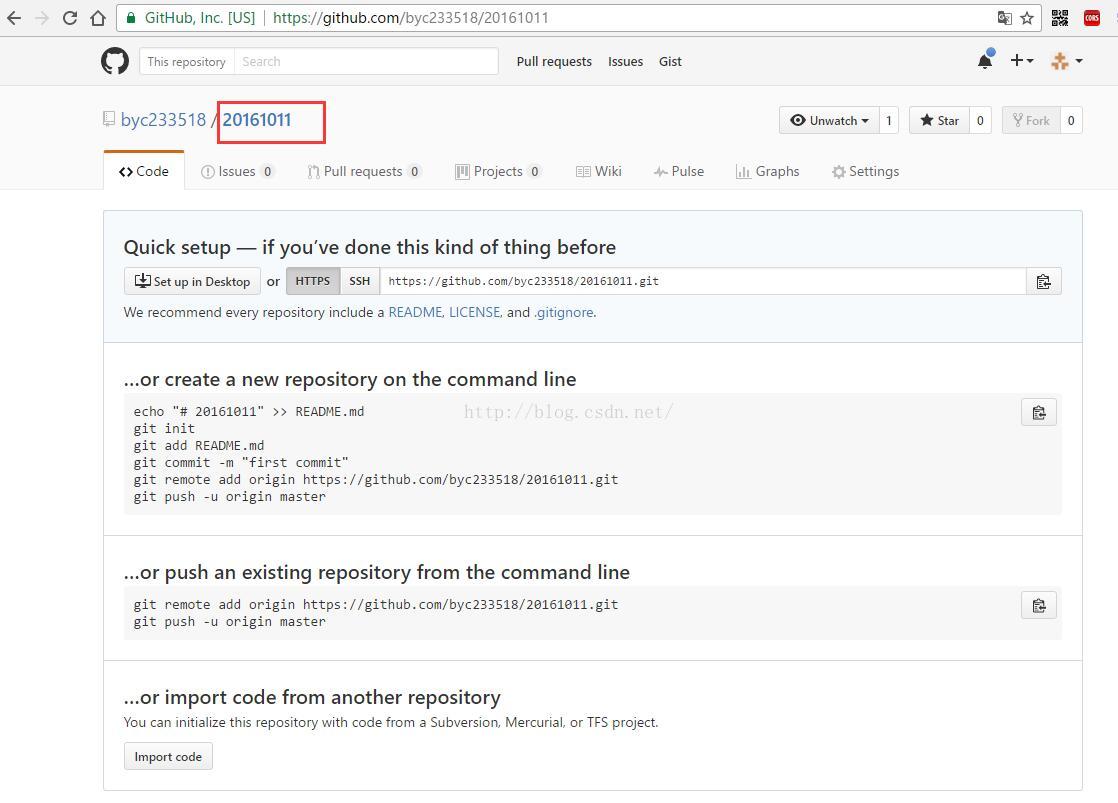The width and height of the screenshot is (1118, 803).
Task: Click the red CORS extension icon
Action: tap(1092, 18)
